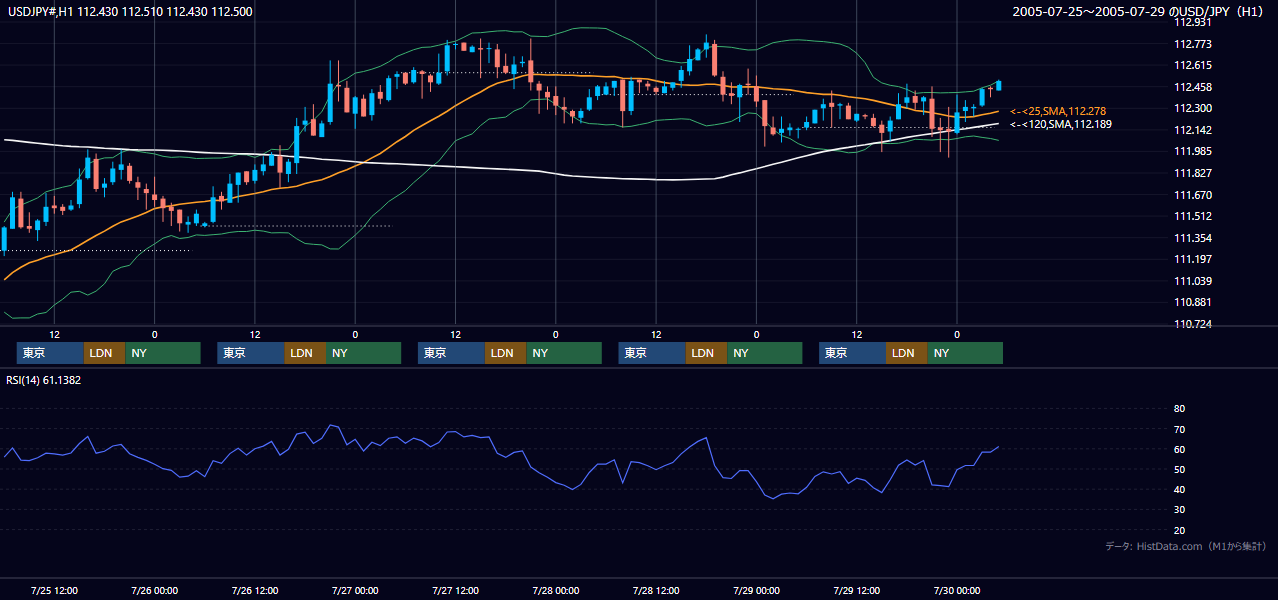Click price axis label 111.512
The height and width of the screenshot is (600, 1278).
point(1192,216)
